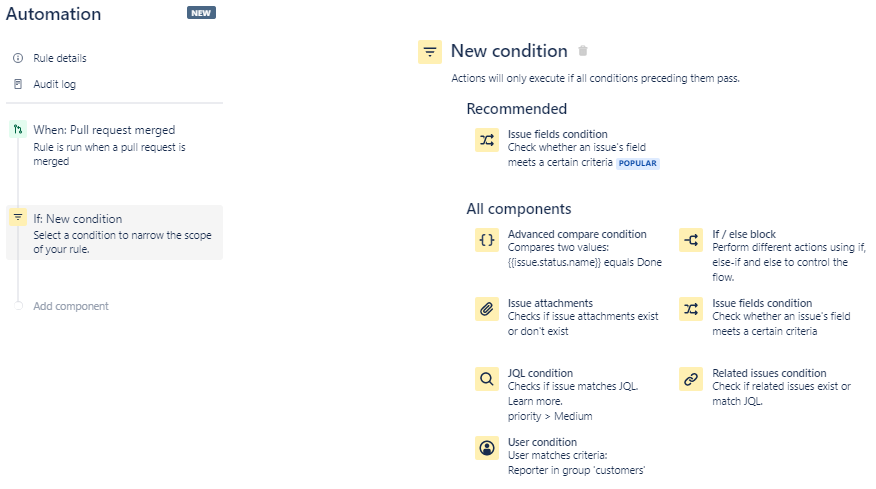Viewport: 876px width, 489px height.
Task: Choose the Issue attachments paperclip icon
Action: pos(486,309)
